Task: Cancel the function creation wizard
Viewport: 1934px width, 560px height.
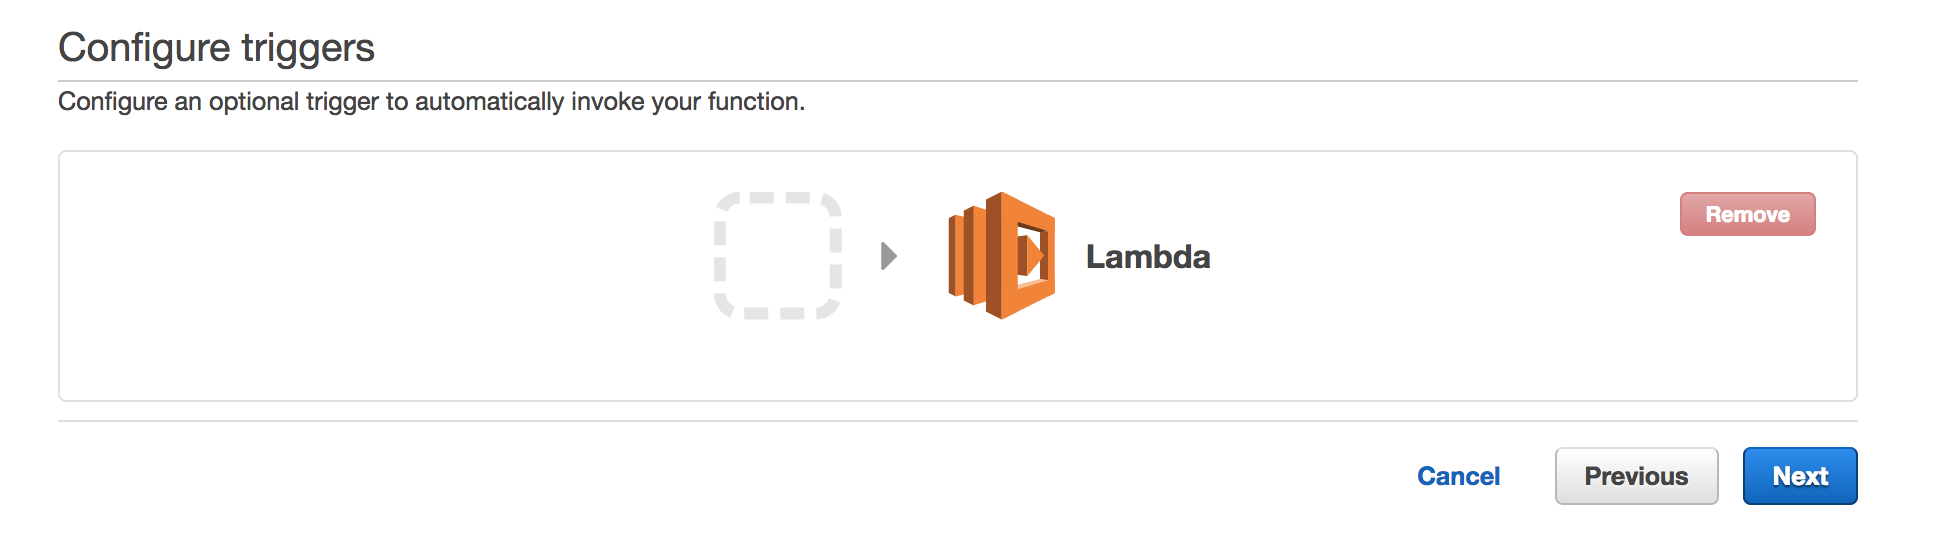Action: point(1458,476)
